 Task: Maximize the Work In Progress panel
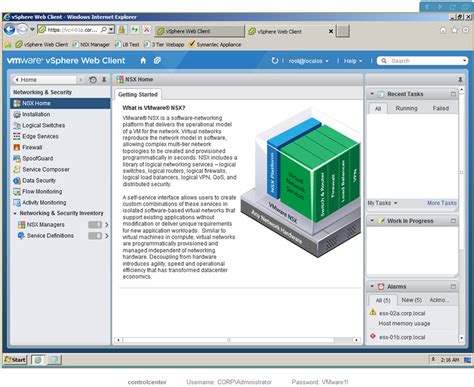click(453, 221)
